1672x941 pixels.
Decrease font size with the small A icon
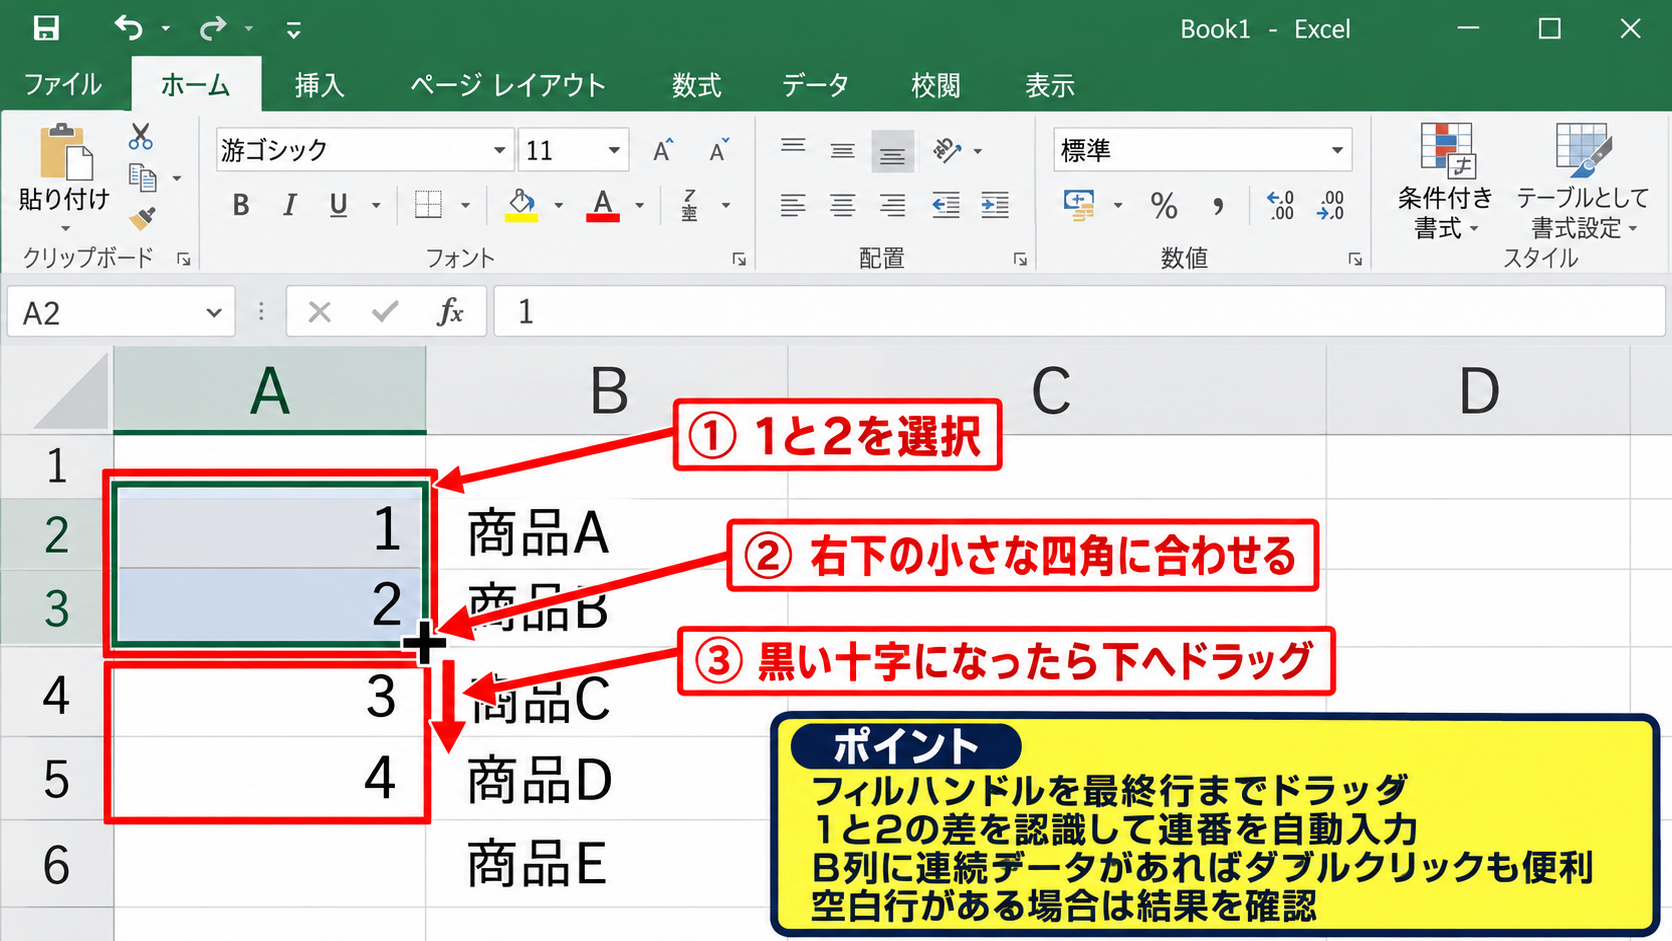[x=719, y=150]
